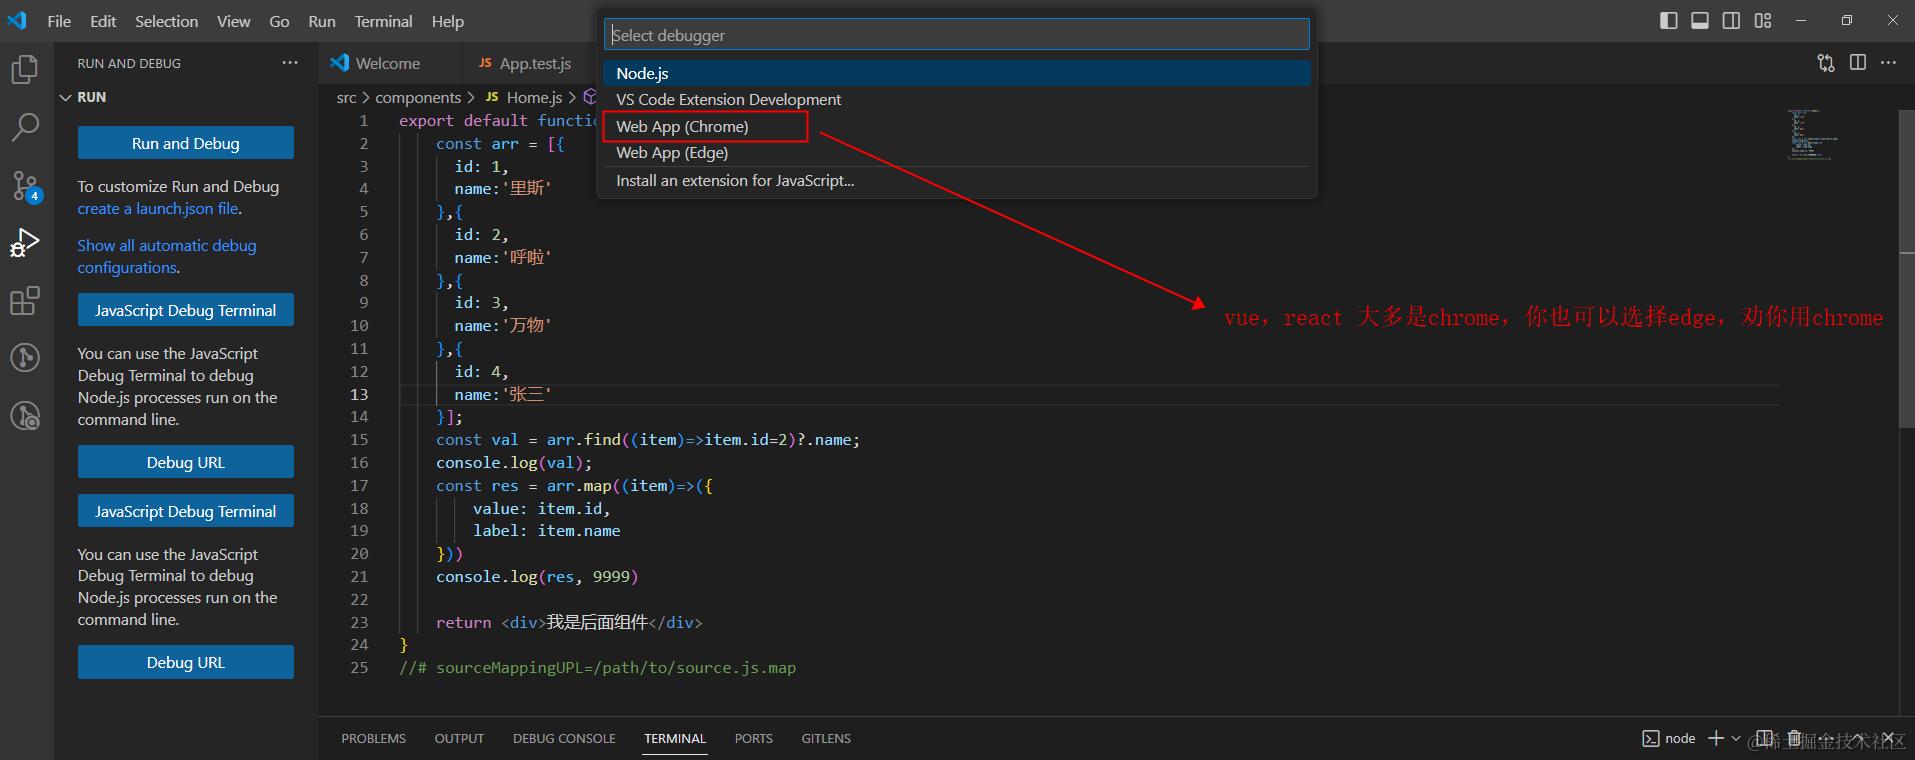Open the File menu
Image resolution: width=1915 pixels, height=760 pixels.
pos(59,21)
